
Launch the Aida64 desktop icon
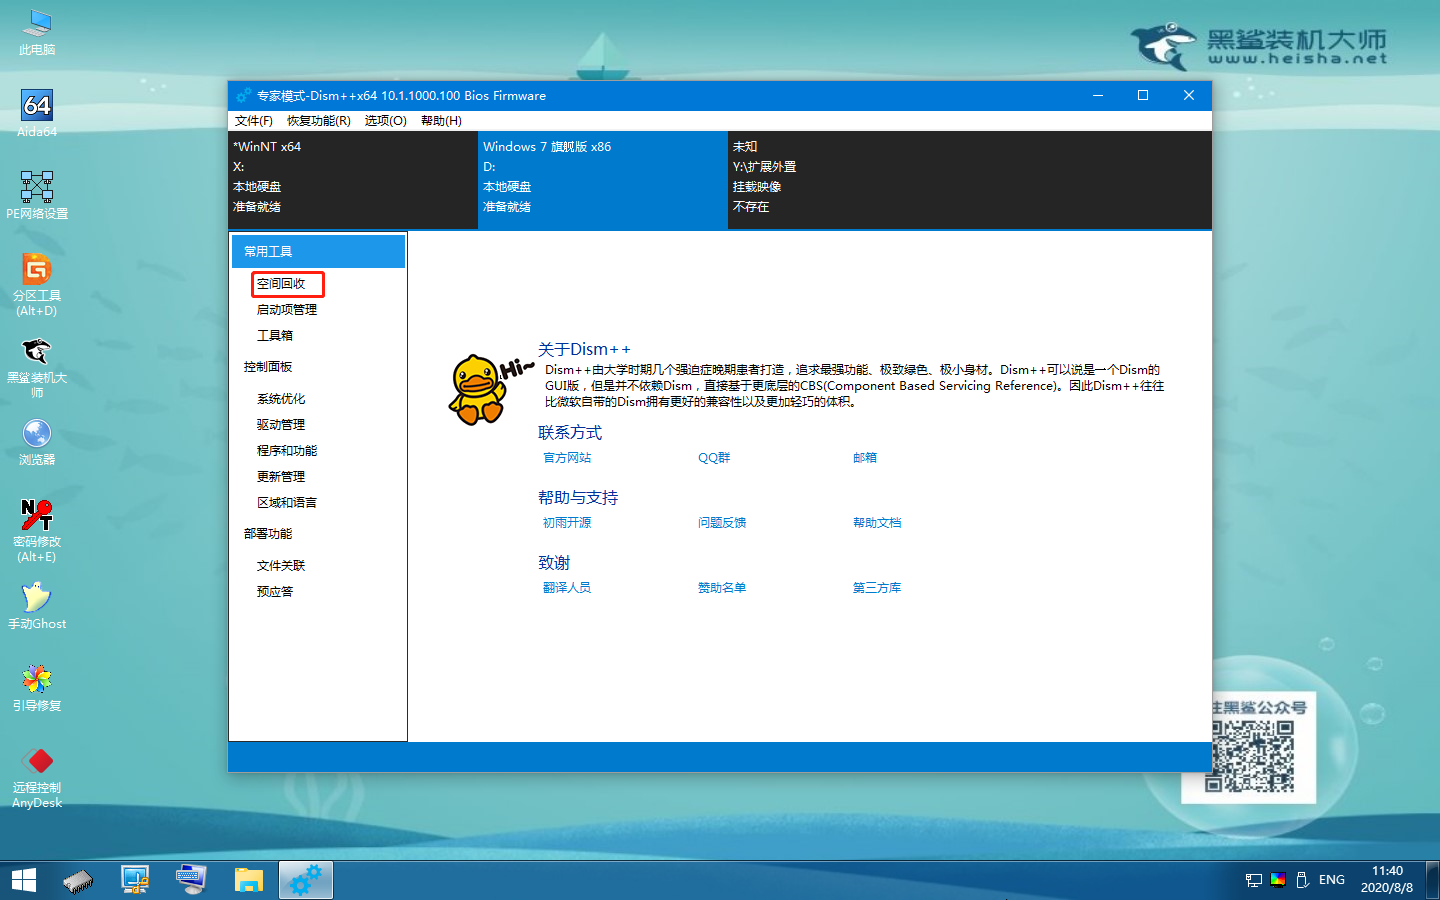click(37, 113)
